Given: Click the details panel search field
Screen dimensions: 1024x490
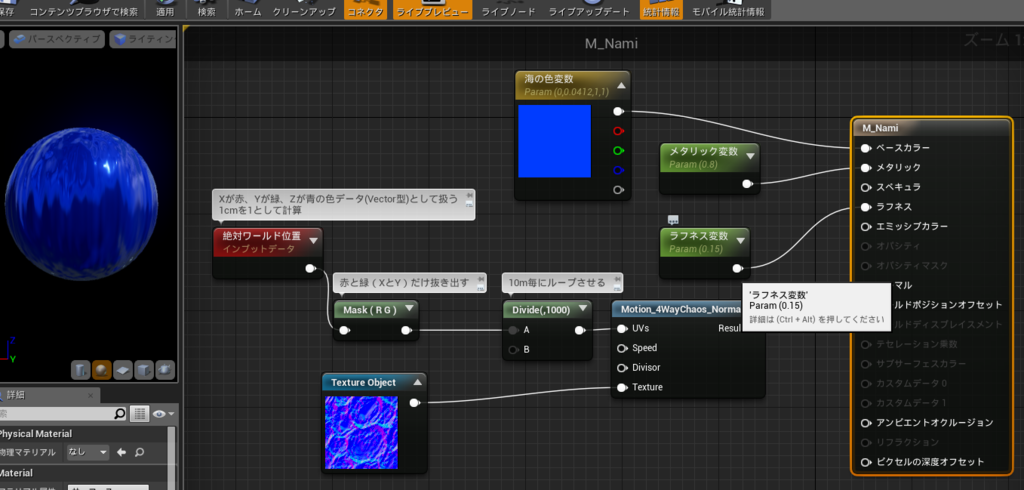Looking at the screenshot, I should pos(63,414).
